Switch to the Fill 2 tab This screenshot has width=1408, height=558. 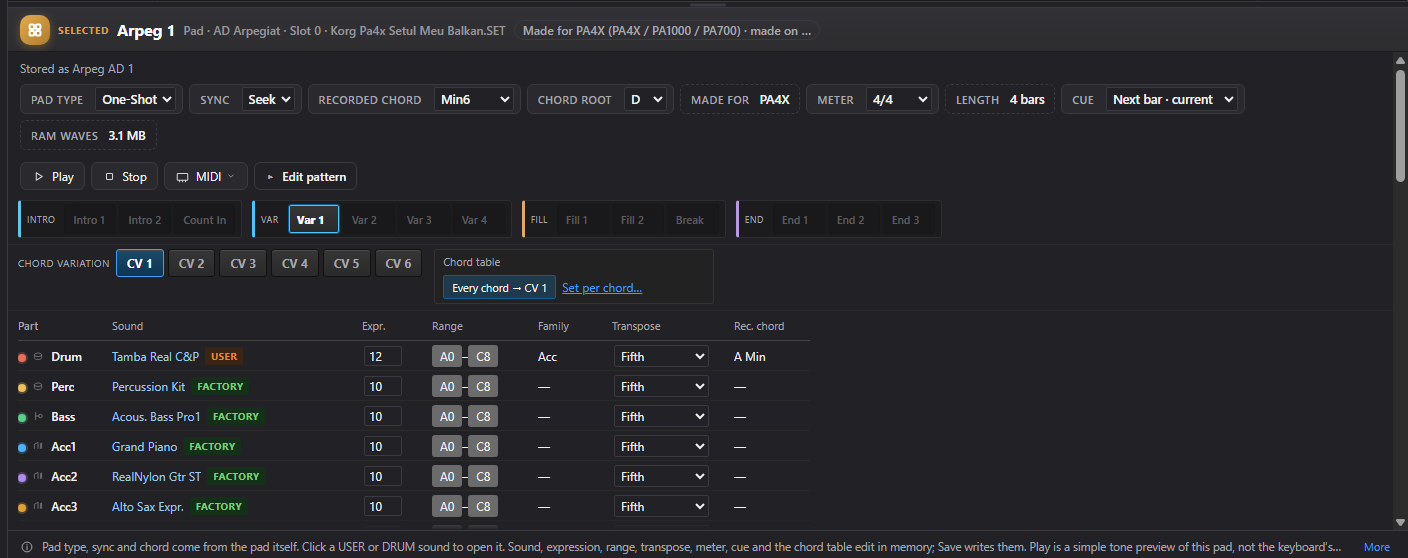point(632,220)
